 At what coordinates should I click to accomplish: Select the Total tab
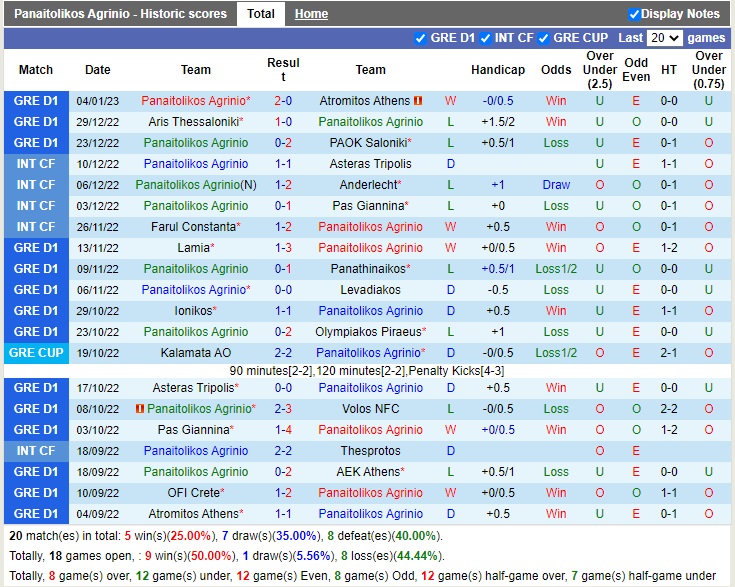click(261, 14)
